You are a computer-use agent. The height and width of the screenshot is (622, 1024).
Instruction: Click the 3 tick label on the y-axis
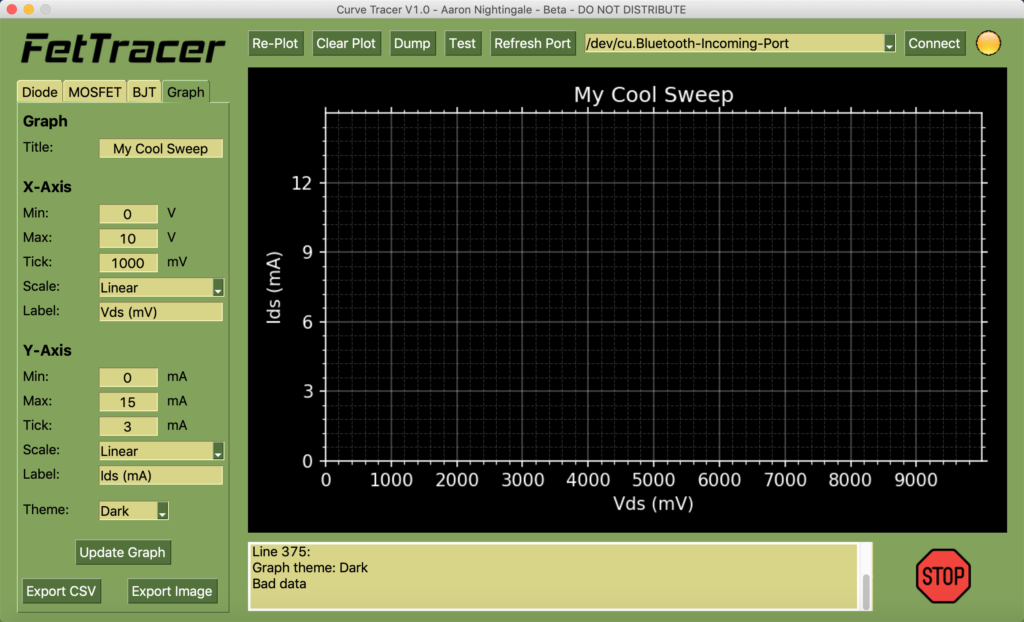pyautogui.click(x=308, y=391)
